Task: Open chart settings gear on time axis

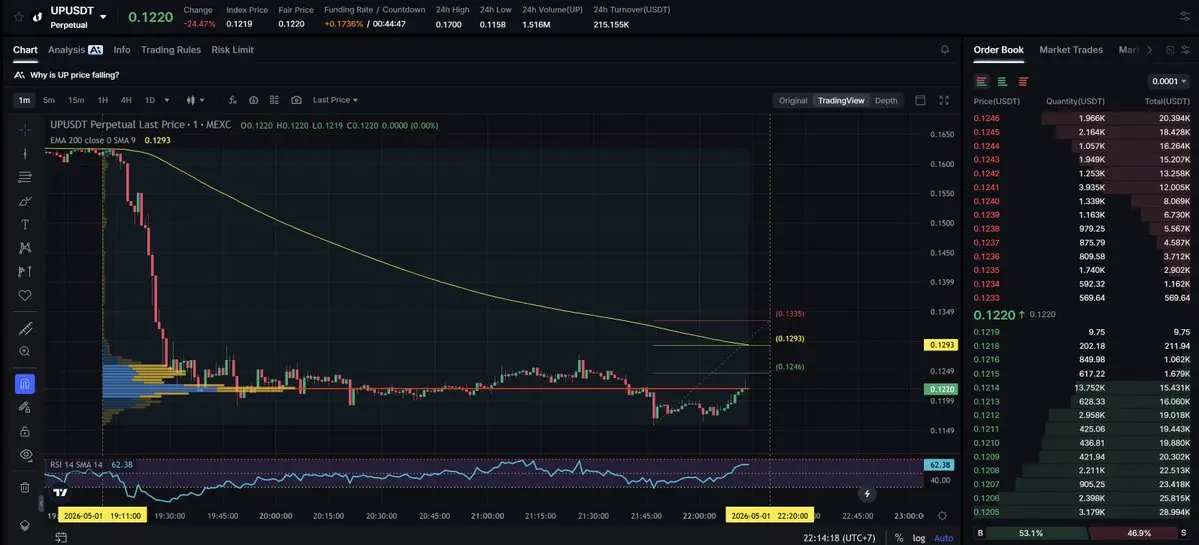Action: 942,516
